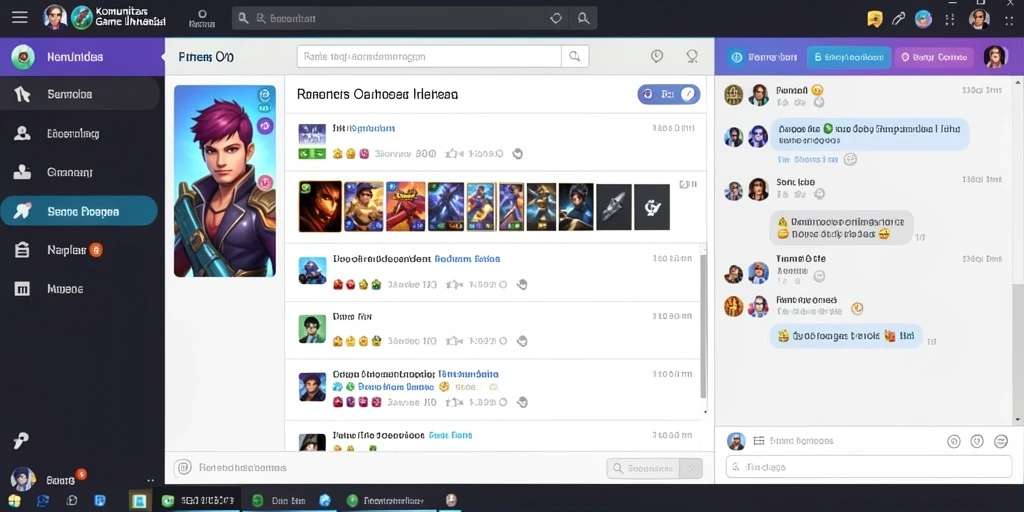Click the search button beside the center panel search field
Screen dimensions: 1024x512
(x=575, y=56)
